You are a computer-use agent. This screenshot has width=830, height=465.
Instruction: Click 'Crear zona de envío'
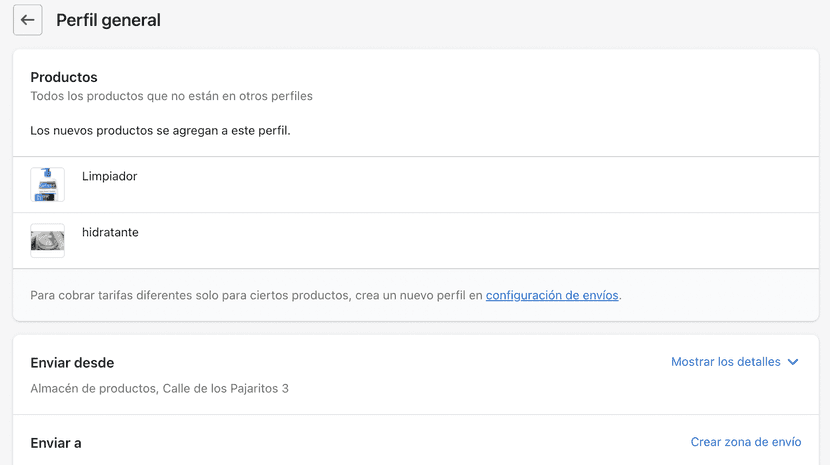pyautogui.click(x=745, y=442)
